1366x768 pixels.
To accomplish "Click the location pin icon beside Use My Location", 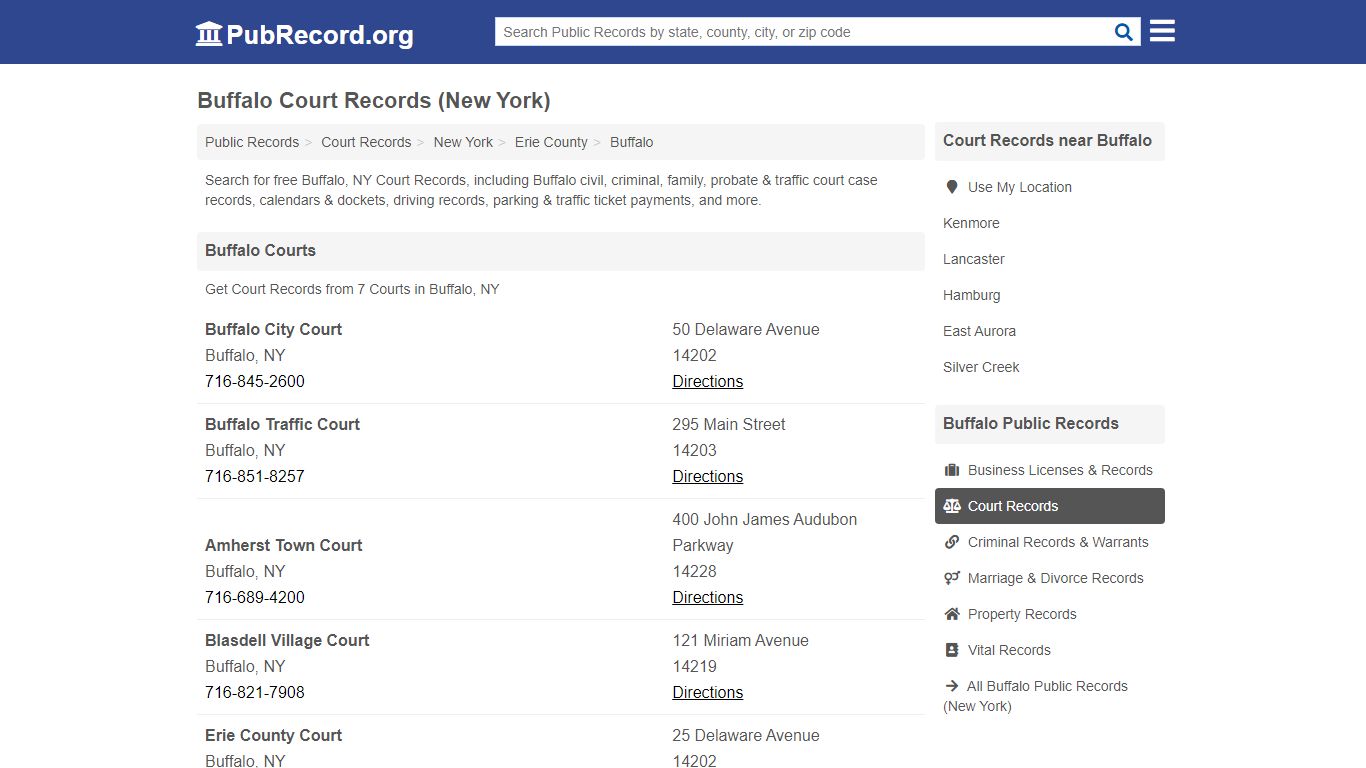I will point(952,187).
